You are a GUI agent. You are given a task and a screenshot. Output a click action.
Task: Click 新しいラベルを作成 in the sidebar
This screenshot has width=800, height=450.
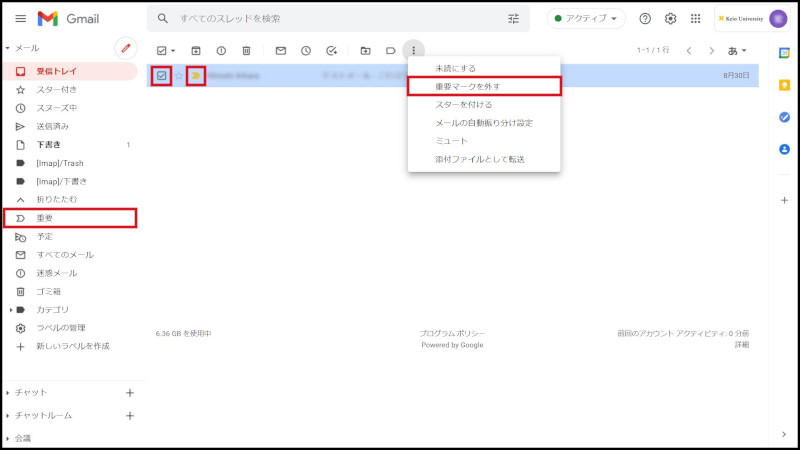tap(73, 346)
